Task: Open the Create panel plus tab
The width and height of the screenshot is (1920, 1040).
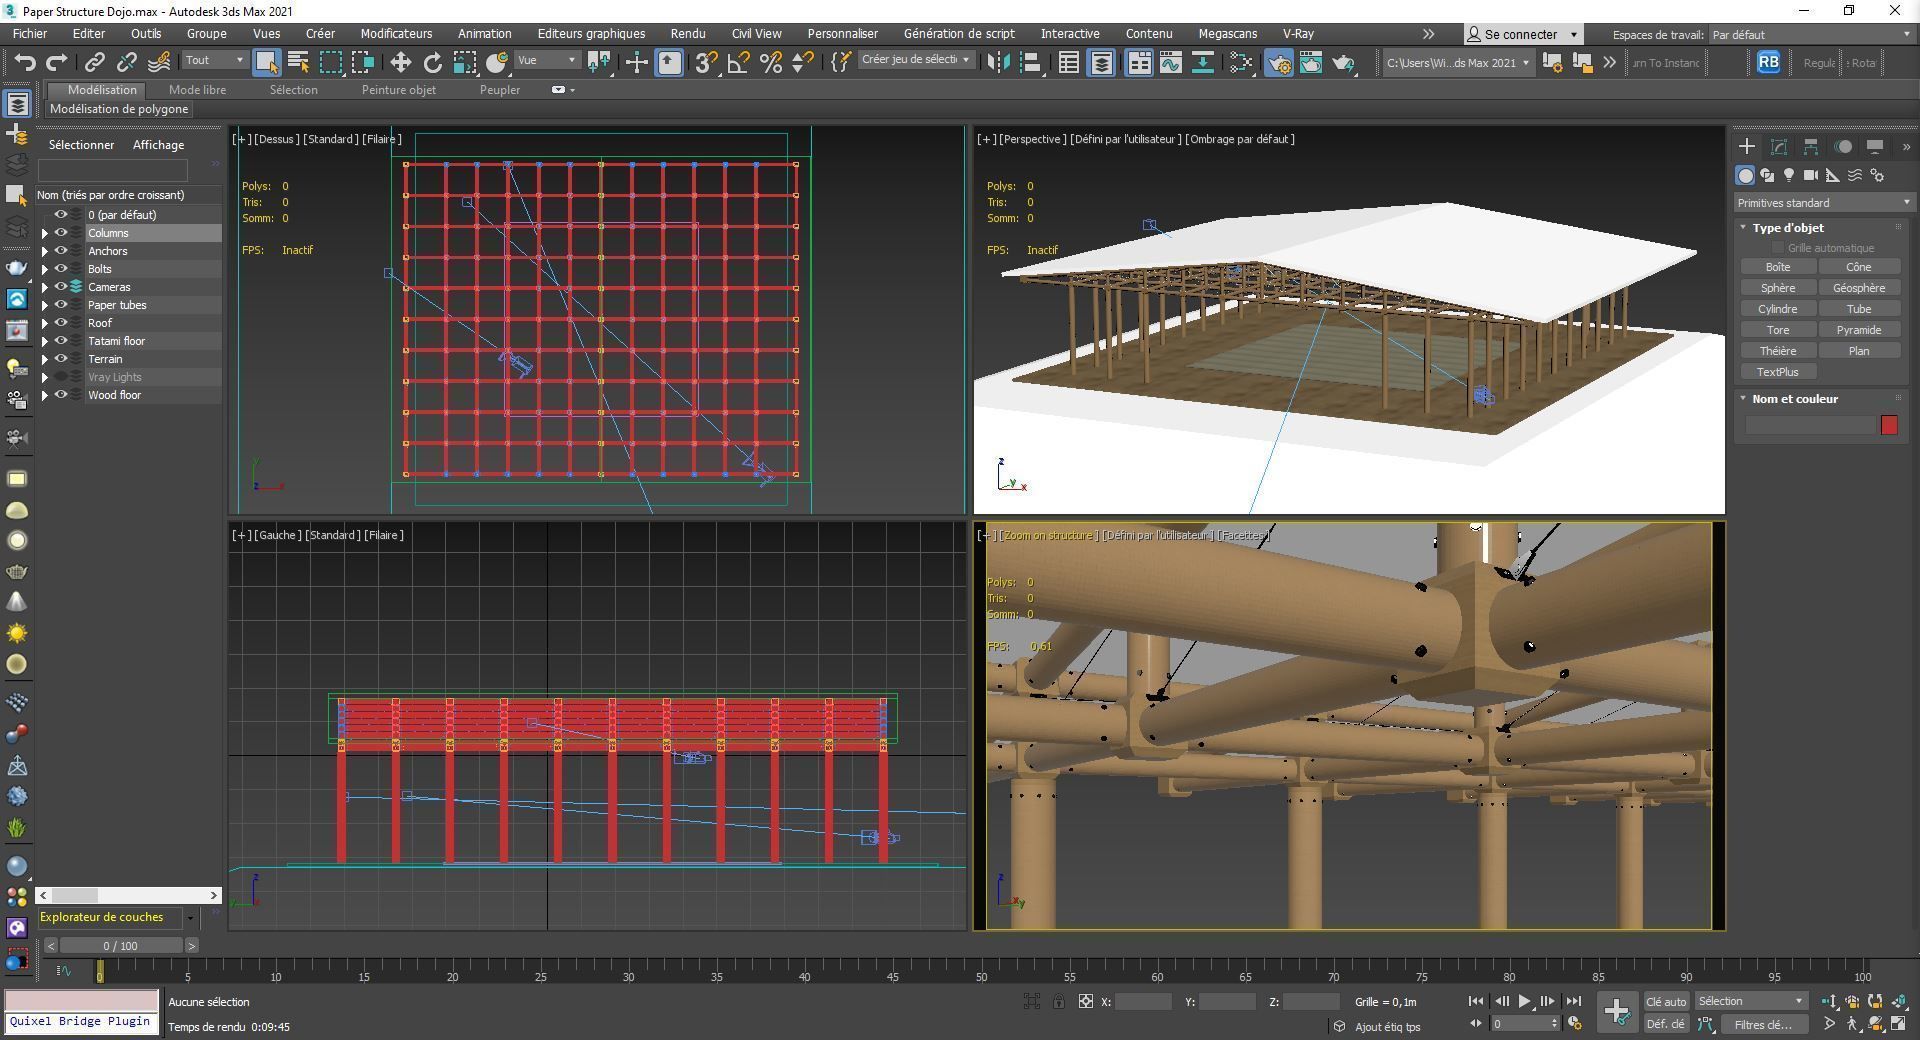Action: pyautogui.click(x=1746, y=146)
